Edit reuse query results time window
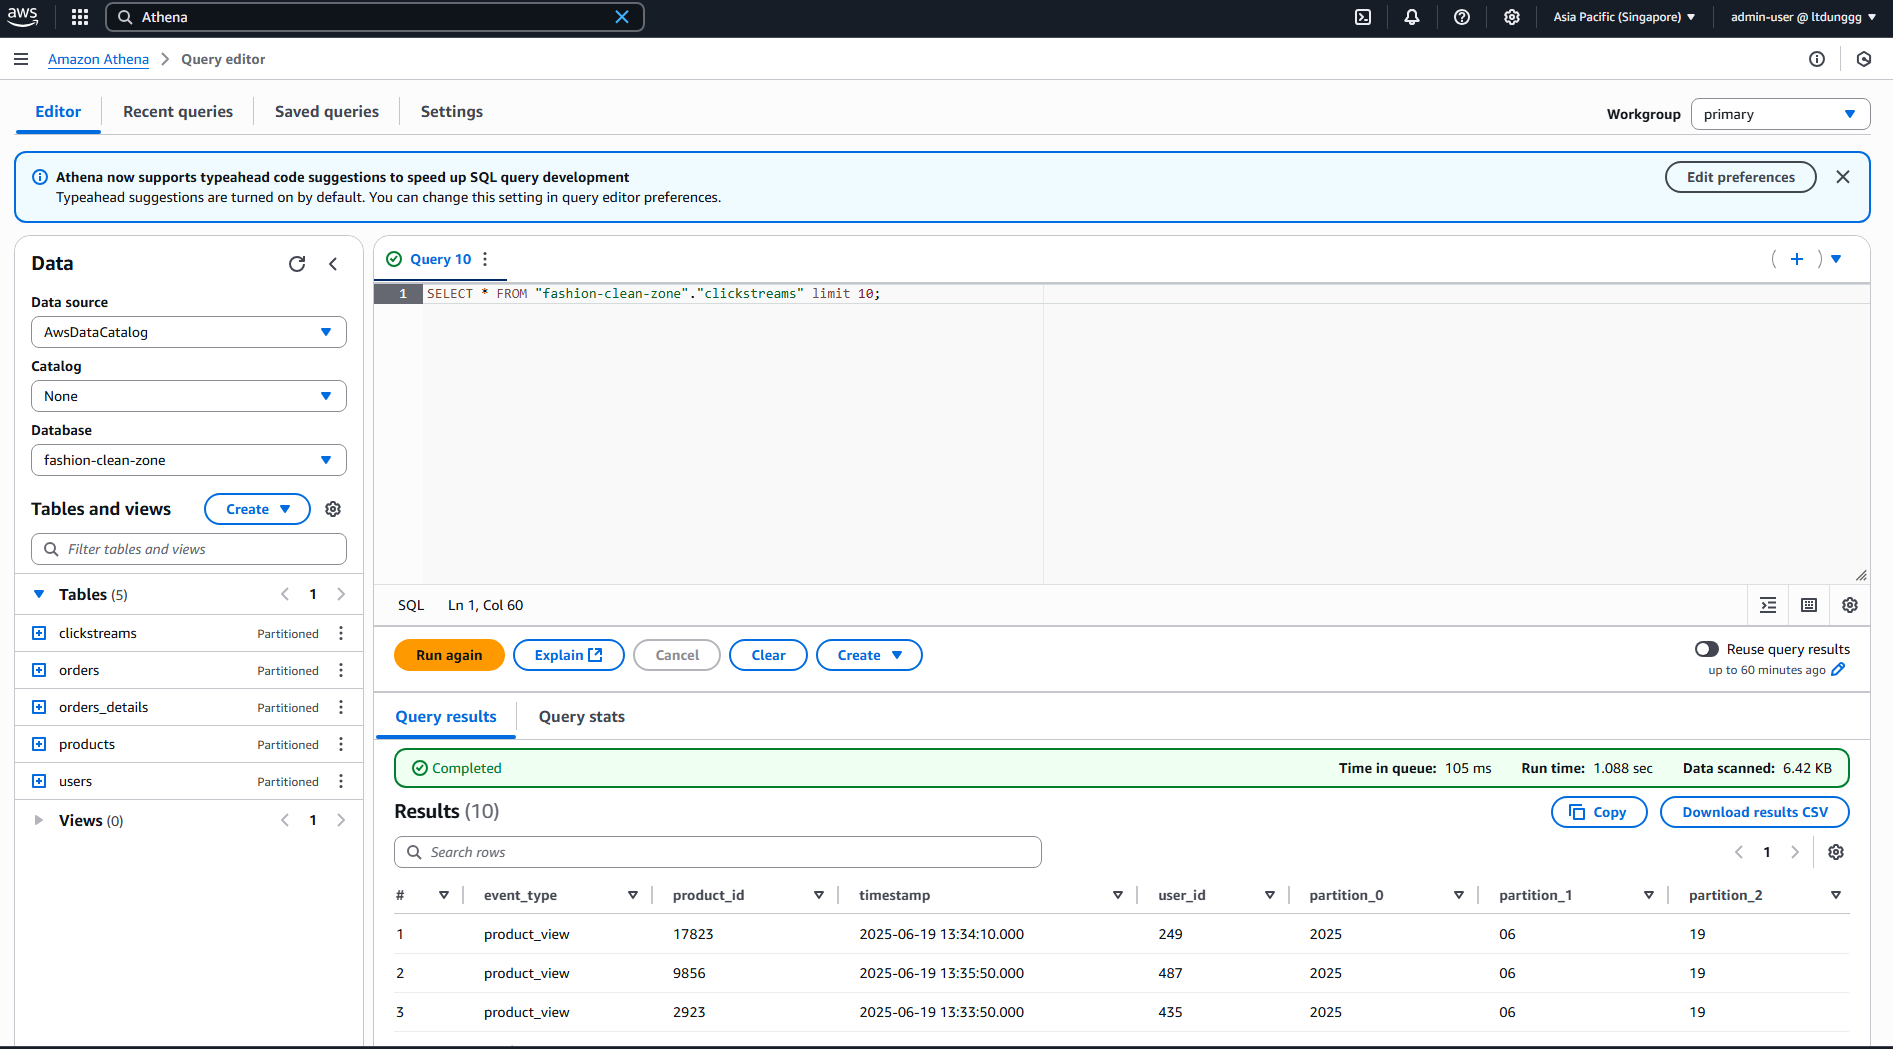This screenshot has width=1893, height=1049. pyautogui.click(x=1838, y=670)
